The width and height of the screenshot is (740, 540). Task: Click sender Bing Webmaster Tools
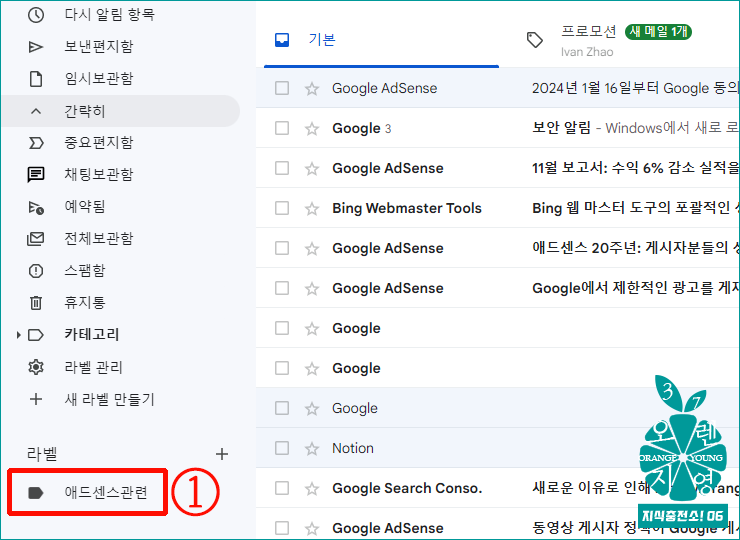tap(407, 208)
